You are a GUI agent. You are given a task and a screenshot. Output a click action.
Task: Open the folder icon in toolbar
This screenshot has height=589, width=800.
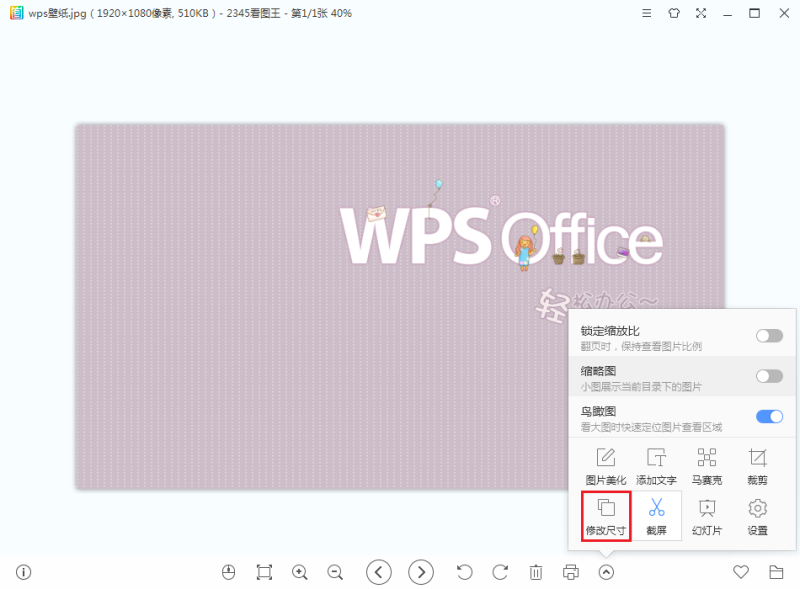pyautogui.click(x=776, y=572)
